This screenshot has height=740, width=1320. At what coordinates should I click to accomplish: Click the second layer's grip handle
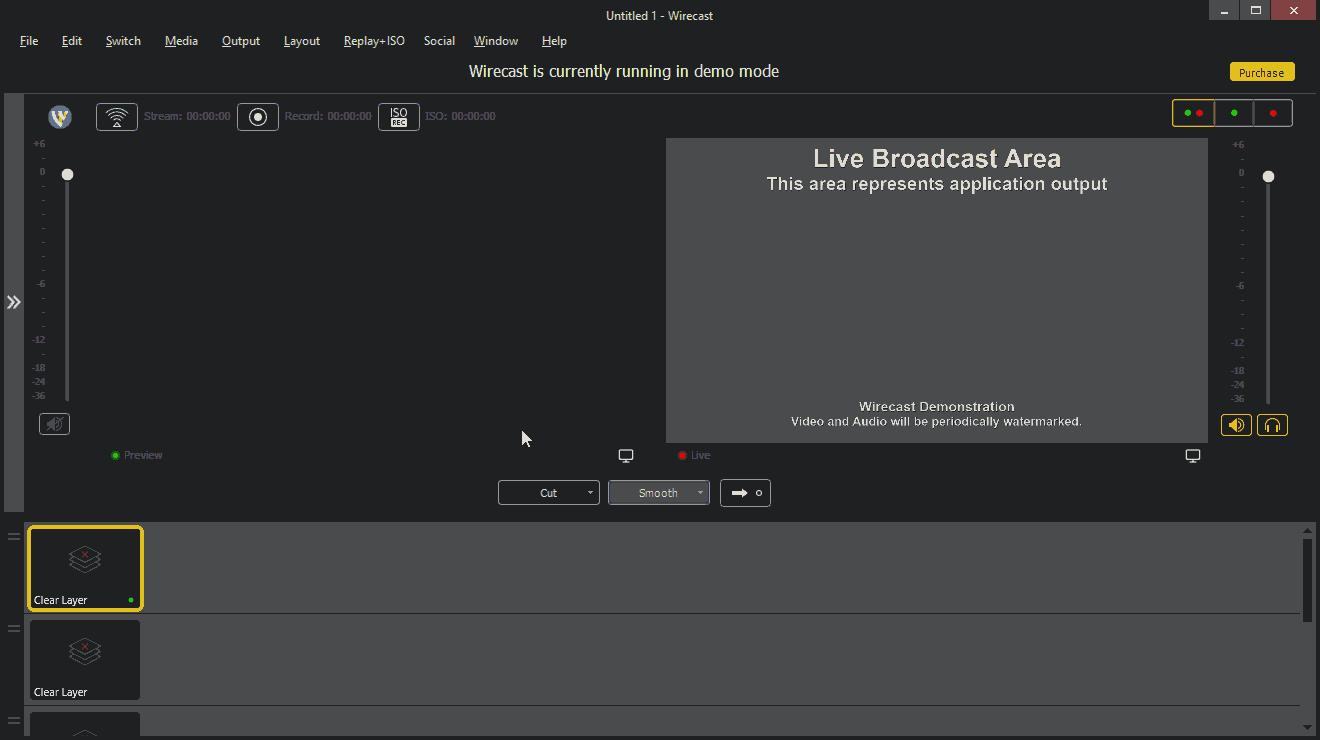(x=14, y=629)
